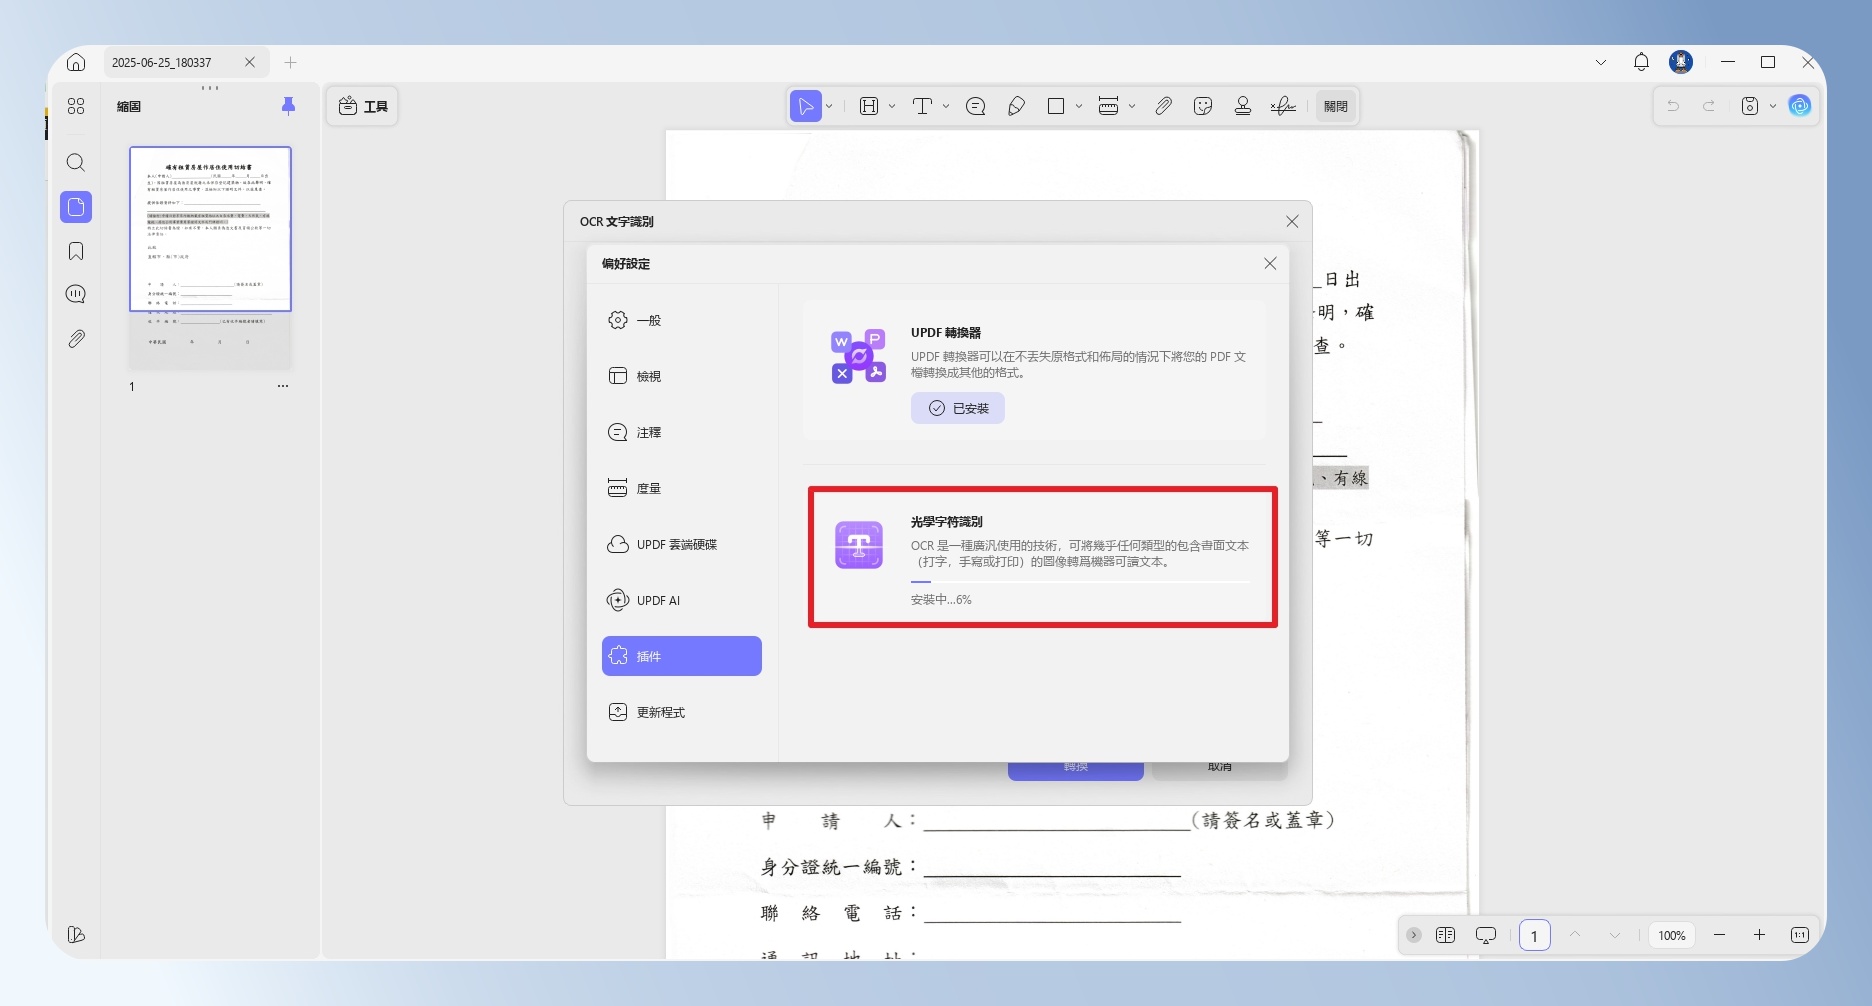Expand the measure tool dropdown arrow
The width and height of the screenshot is (1872, 1006).
(1132, 106)
